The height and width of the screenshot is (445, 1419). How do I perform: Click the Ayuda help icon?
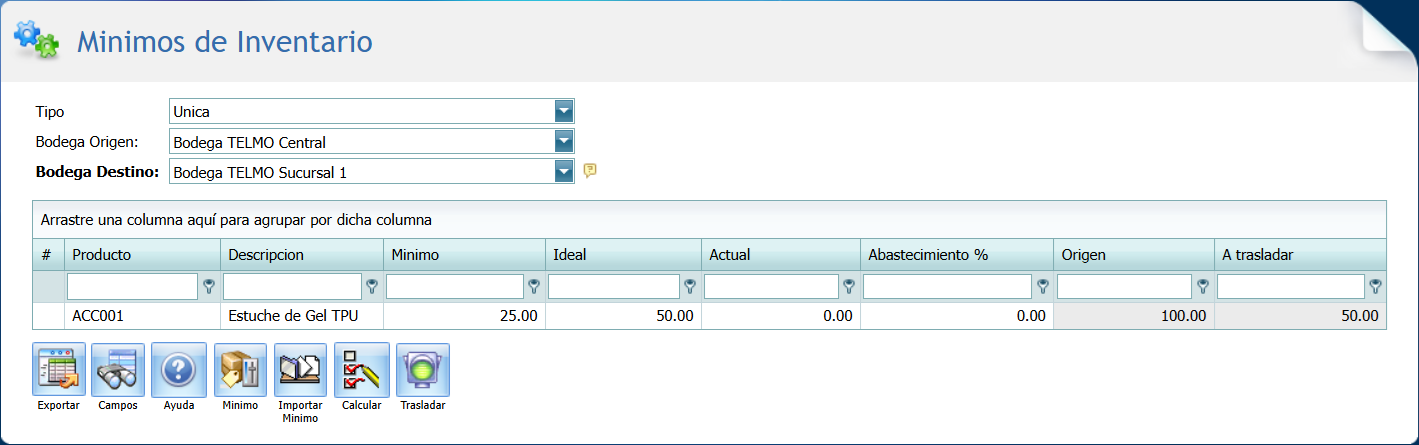(178, 370)
